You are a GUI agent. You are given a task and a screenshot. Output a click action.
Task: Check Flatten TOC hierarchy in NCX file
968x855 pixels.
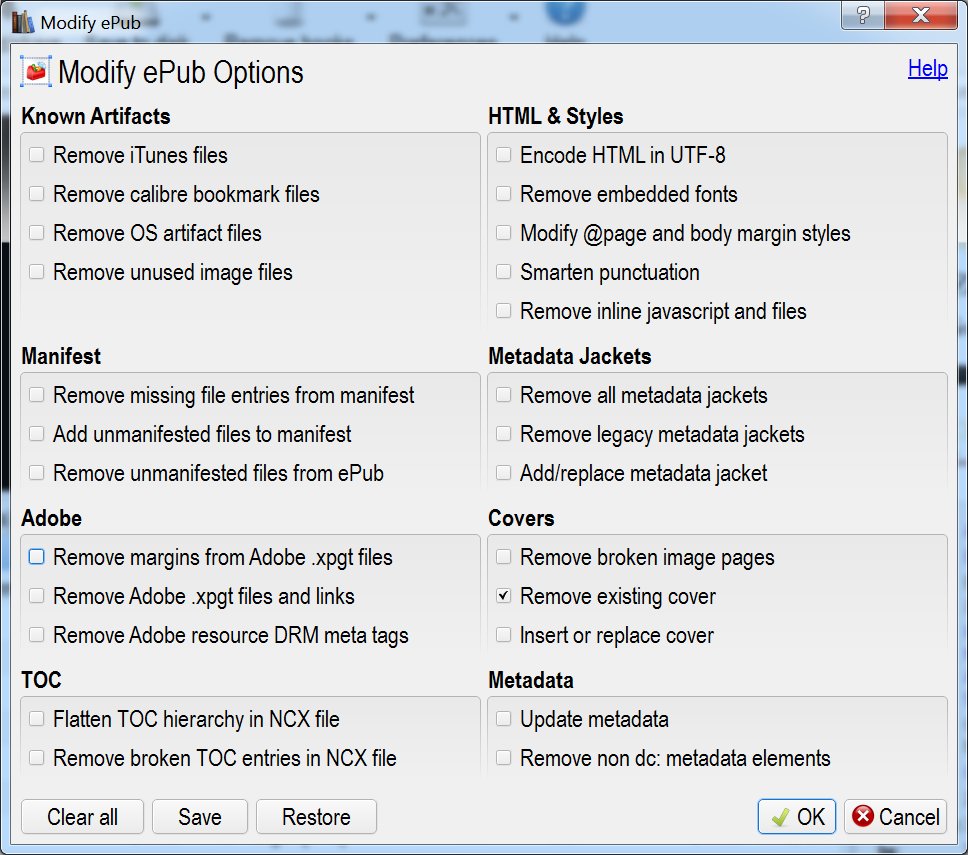(37, 719)
